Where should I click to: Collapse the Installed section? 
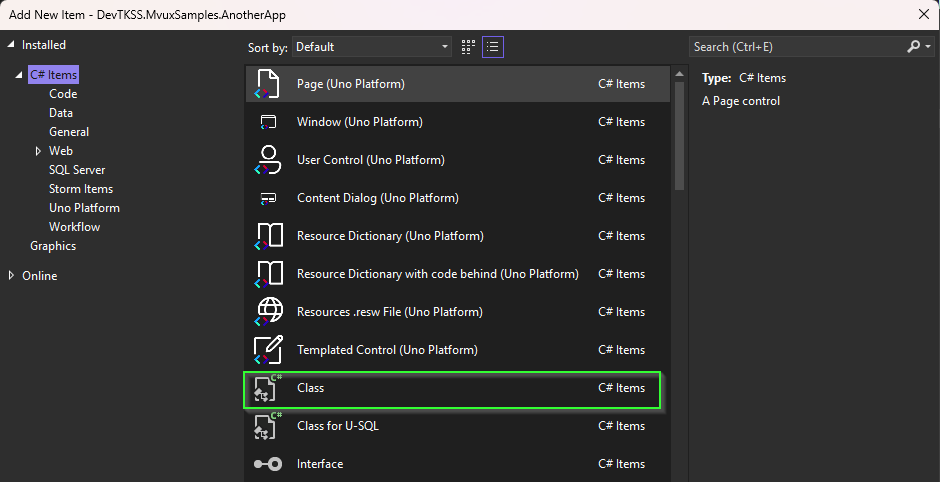(11, 45)
